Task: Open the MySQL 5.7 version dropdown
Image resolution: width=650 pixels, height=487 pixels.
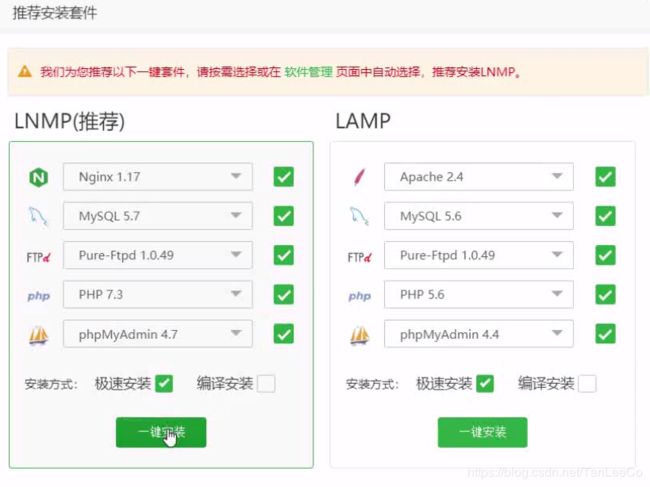Action: [158, 216]
